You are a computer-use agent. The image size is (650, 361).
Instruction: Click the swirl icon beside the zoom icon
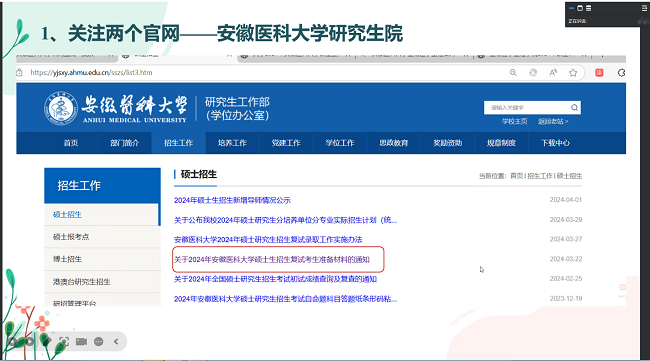pyautogui.click(x=533, y=73)
